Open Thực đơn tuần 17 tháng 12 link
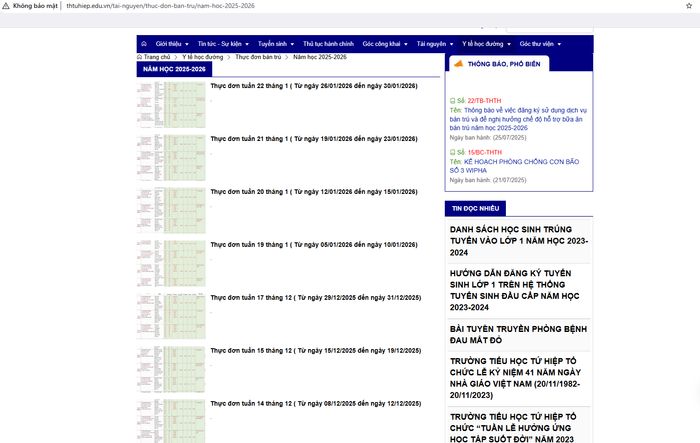This screenshot has height=443, width=700. tap(316, 297)
